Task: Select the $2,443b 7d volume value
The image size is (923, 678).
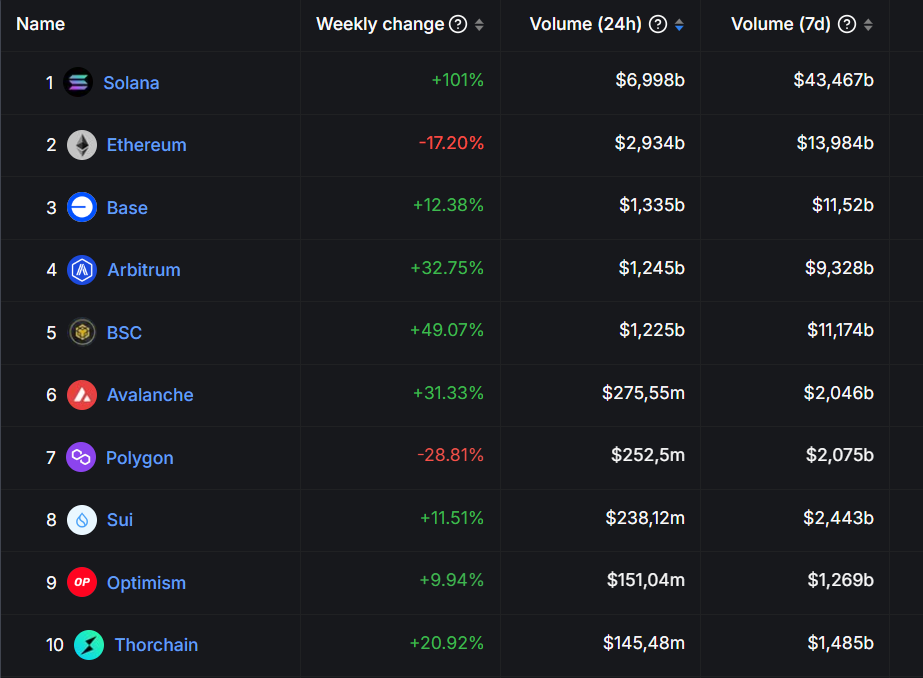Action: coord(839,518)
